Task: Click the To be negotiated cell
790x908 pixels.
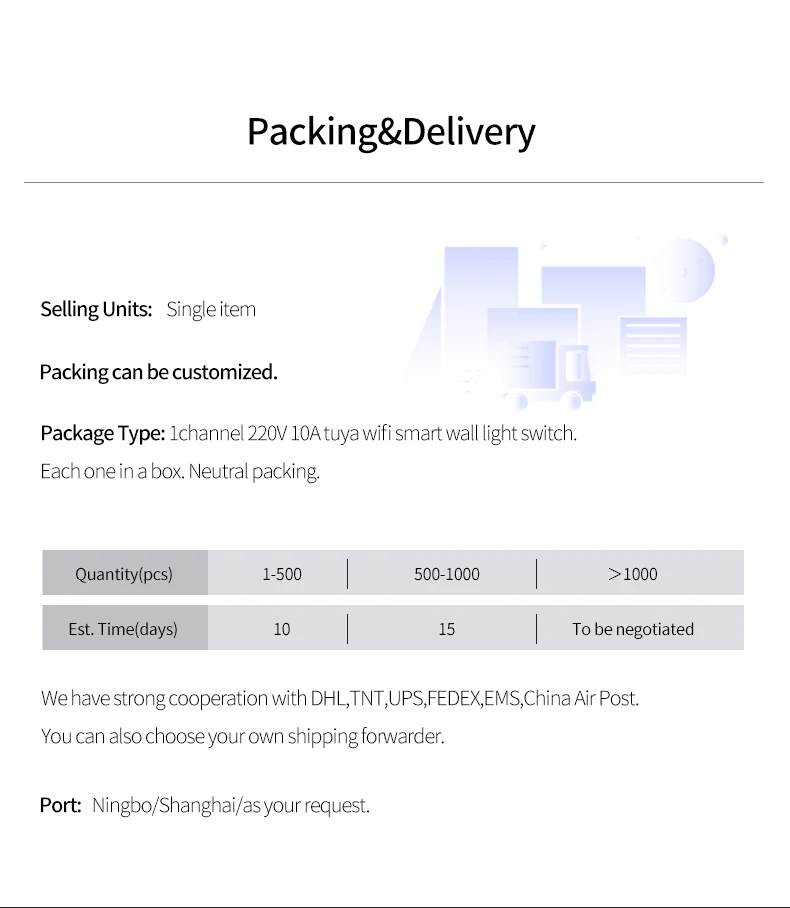Action: (633, 629)
